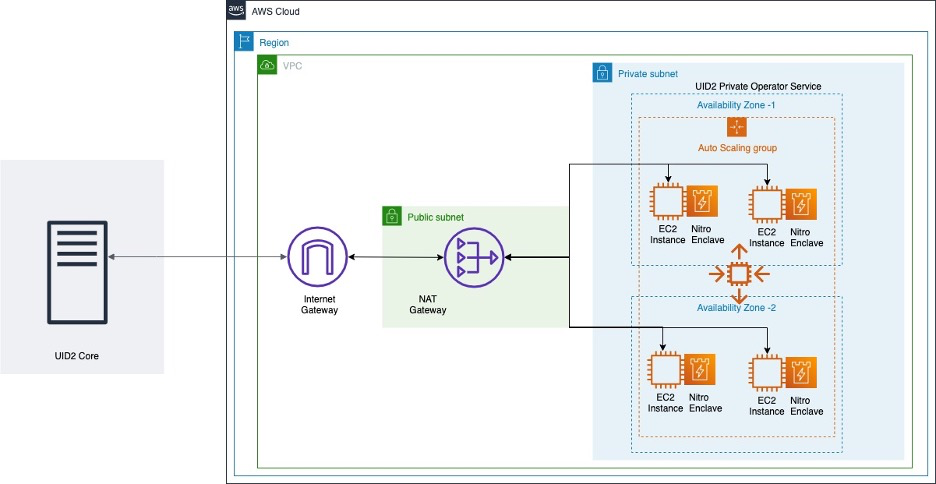Select the "NAT Gateway" caption
This screenshot has height=484, width=936.
coord(427,304)
